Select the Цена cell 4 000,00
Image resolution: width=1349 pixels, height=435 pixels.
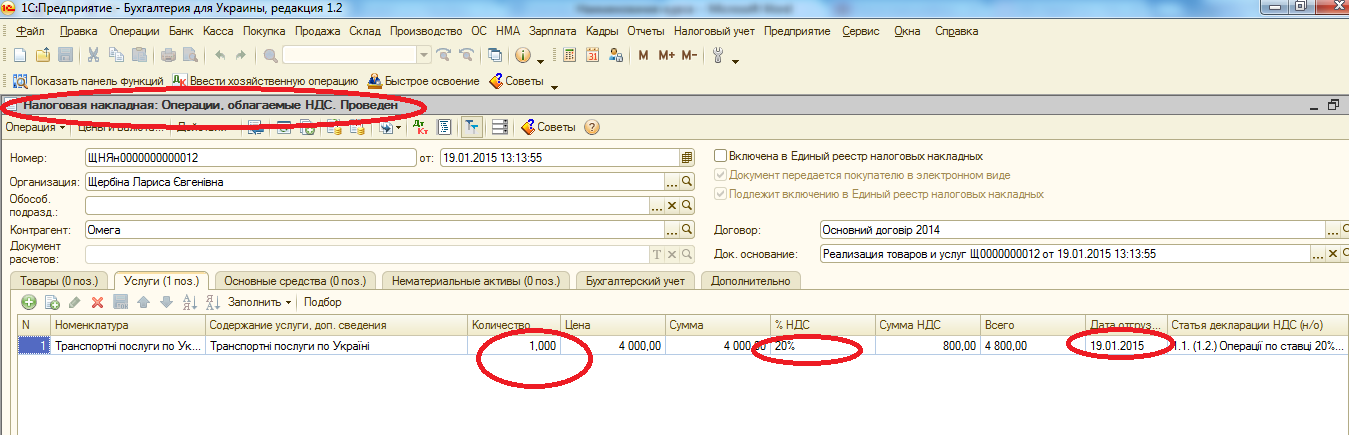[x=613, y=345]
